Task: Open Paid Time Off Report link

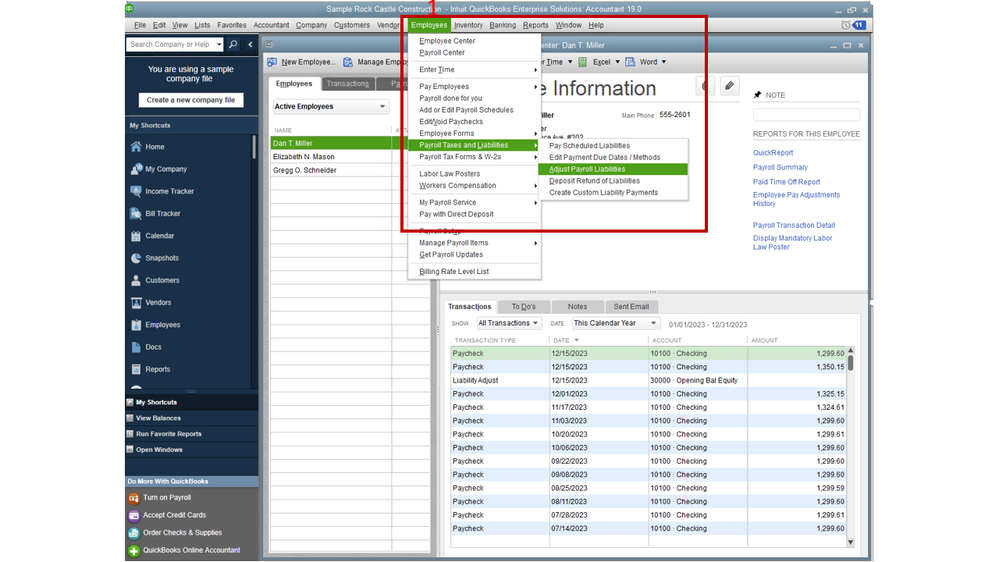Action: coord(786,182)
